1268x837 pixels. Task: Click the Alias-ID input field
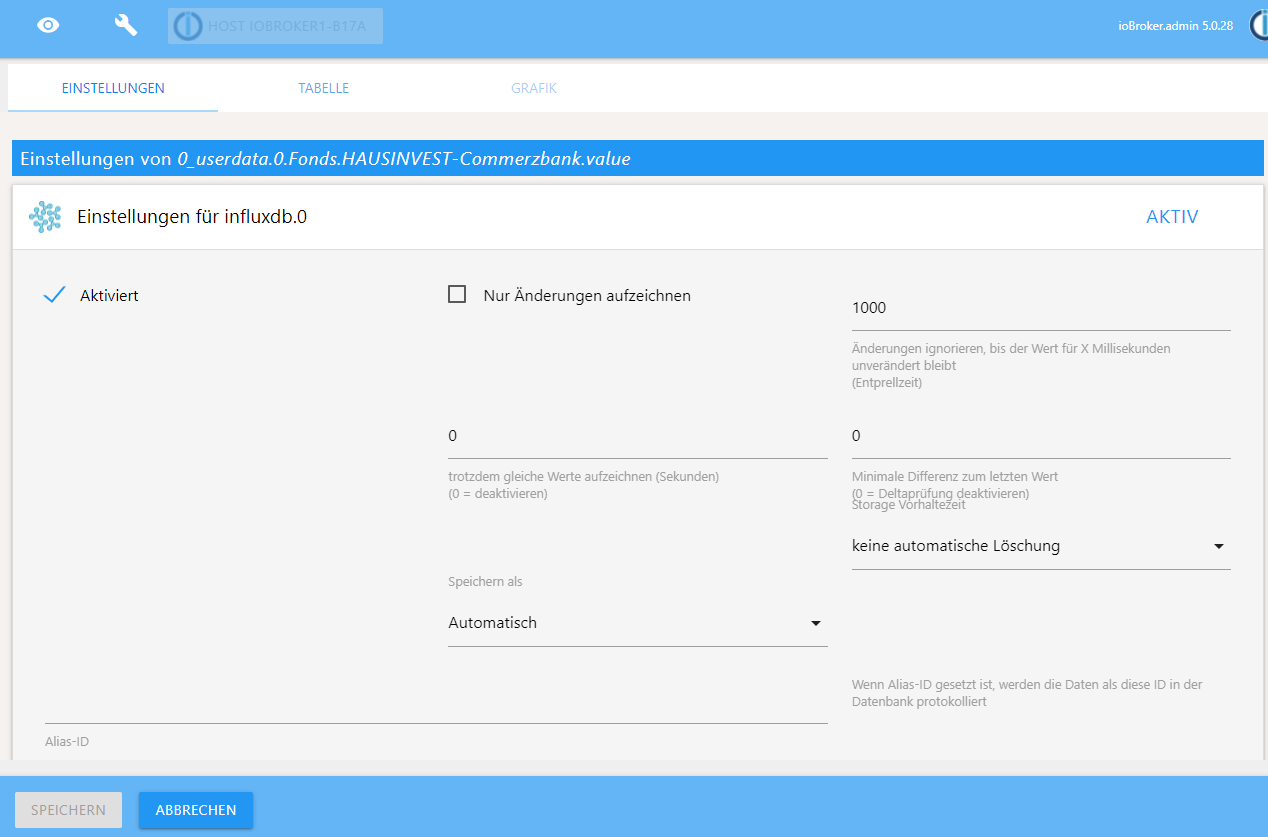pos(436,704)
